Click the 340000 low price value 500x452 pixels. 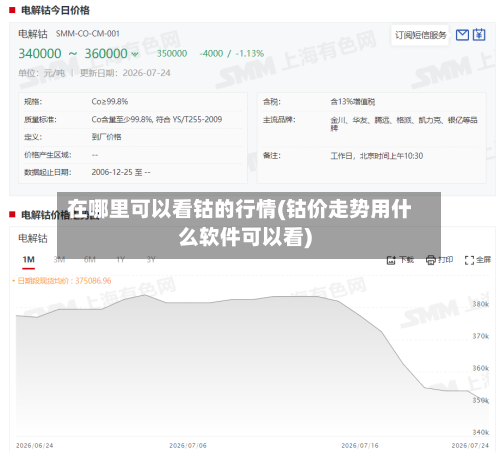pos(40,54)
